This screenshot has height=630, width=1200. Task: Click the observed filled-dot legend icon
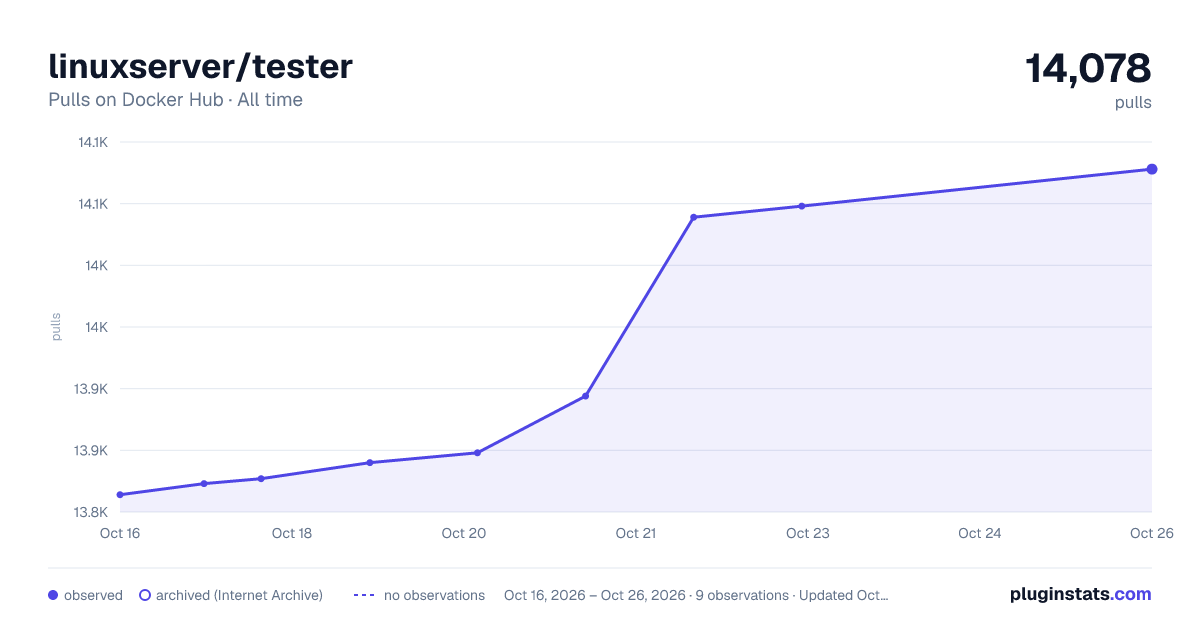tap(53, 595)
